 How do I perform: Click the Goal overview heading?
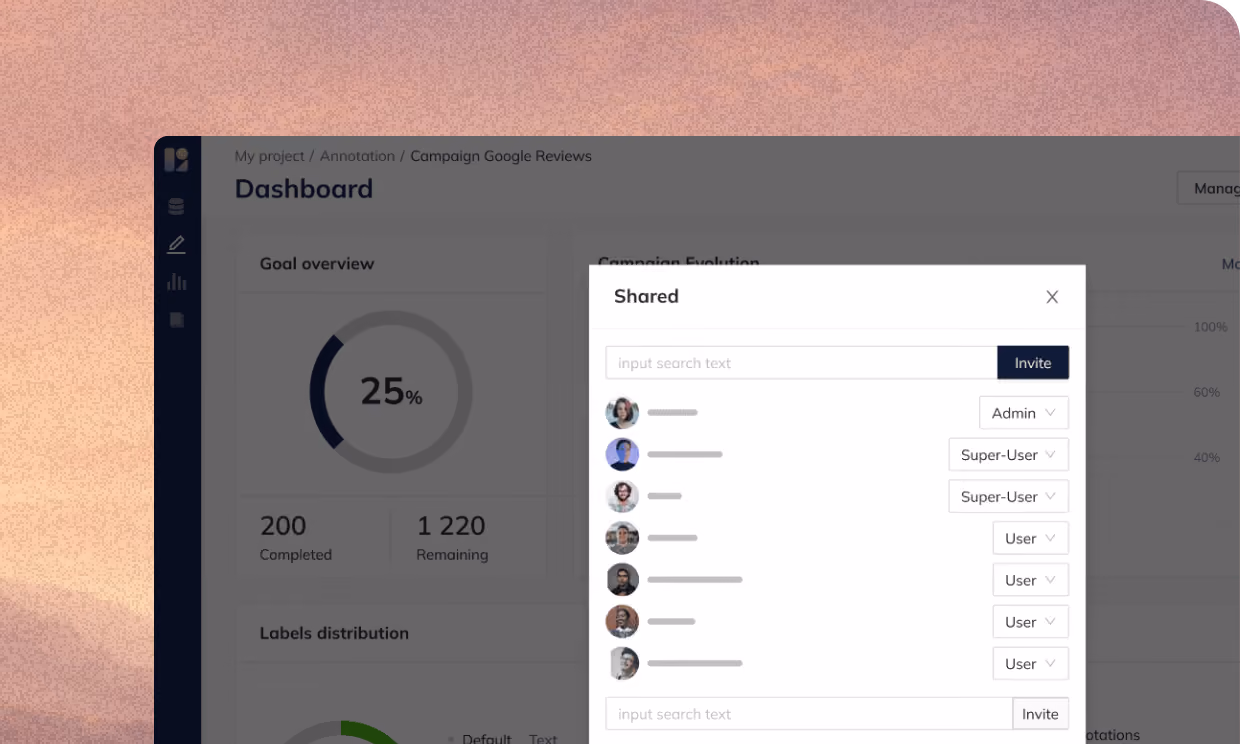317,264
